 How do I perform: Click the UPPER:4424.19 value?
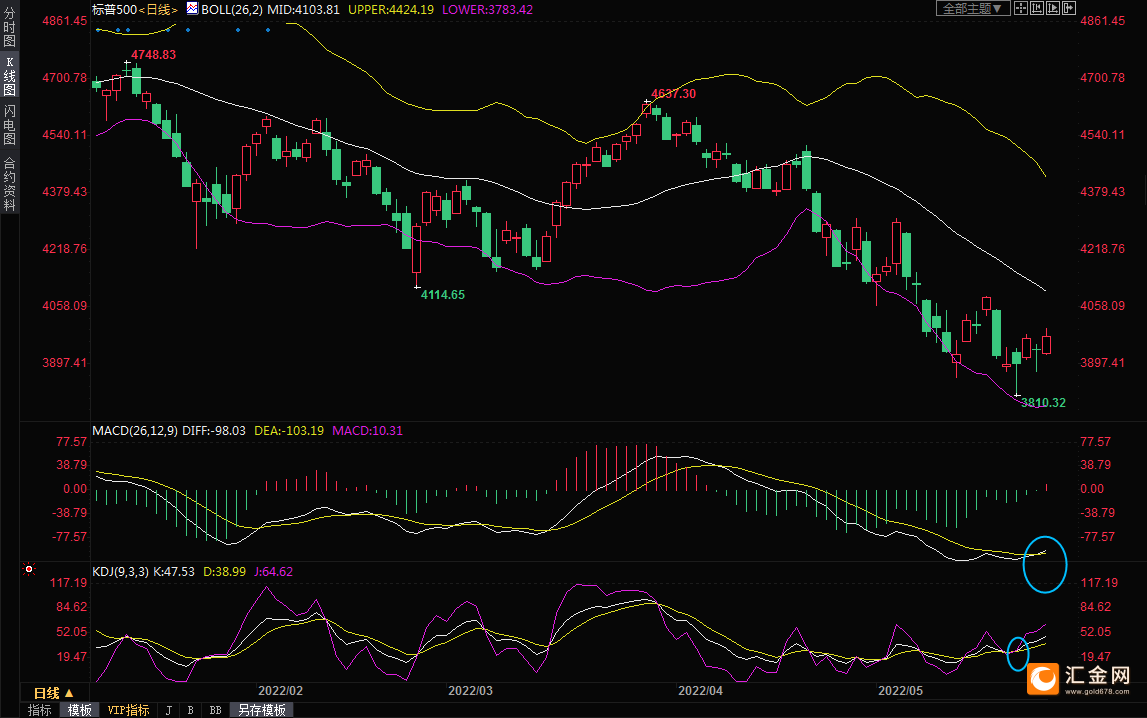click(x=391, y=10)
